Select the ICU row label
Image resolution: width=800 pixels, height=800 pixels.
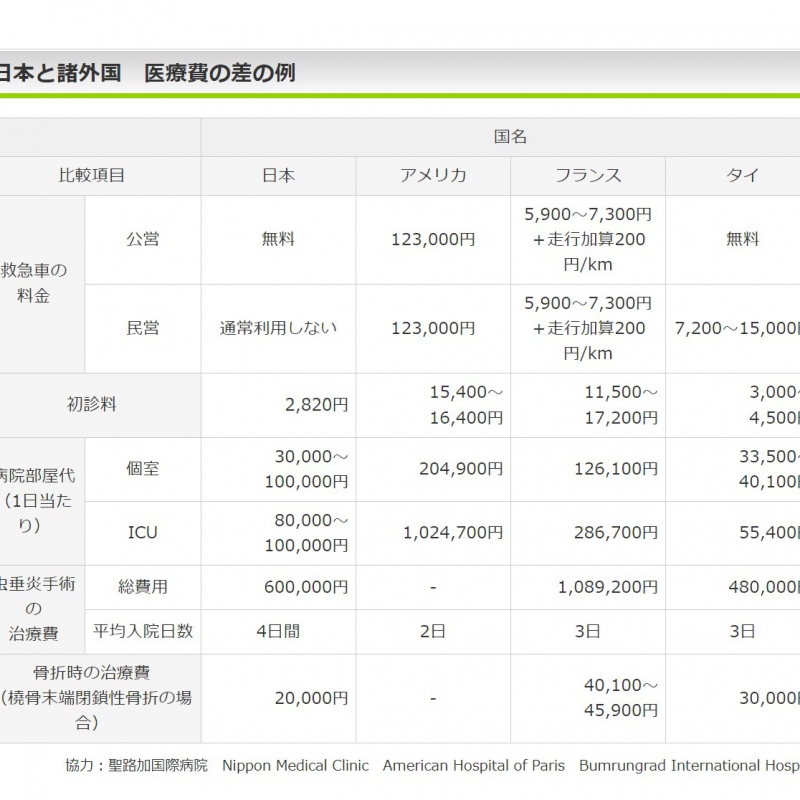142,533
